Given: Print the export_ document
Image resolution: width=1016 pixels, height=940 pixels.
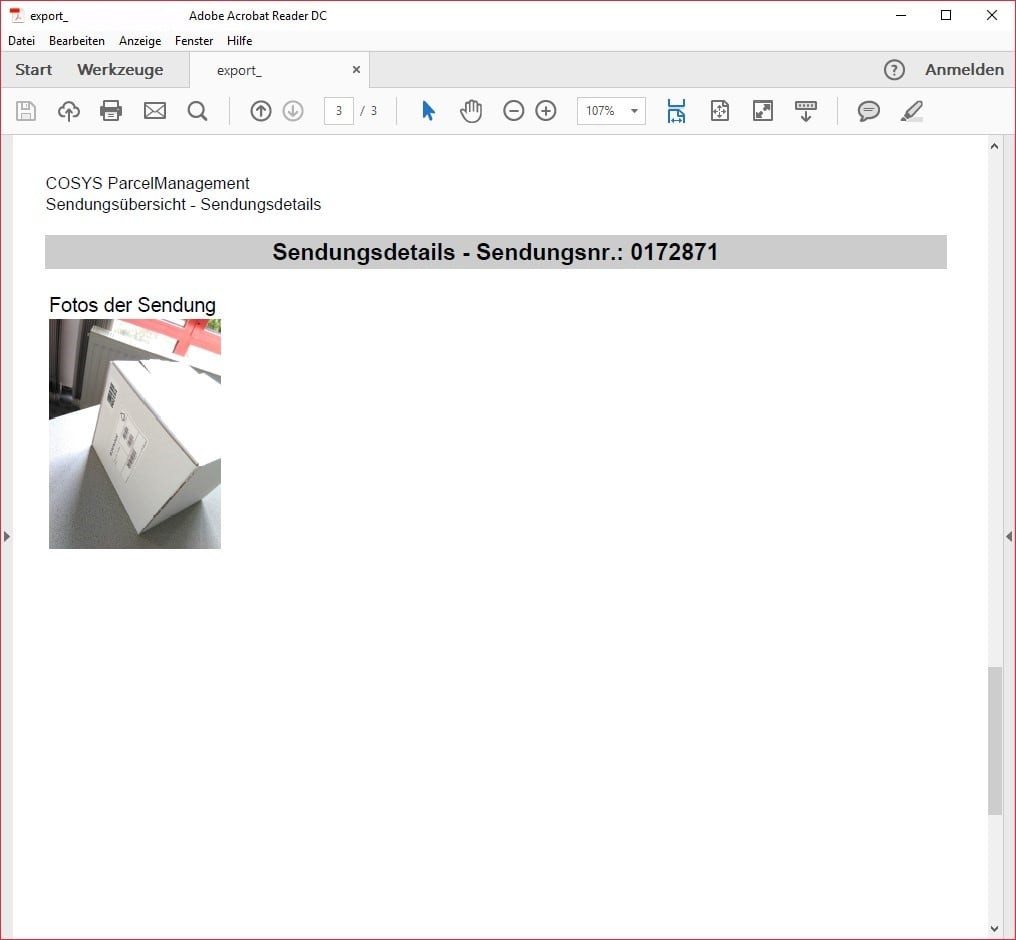Looking at the screenshot, I should 111,111.
